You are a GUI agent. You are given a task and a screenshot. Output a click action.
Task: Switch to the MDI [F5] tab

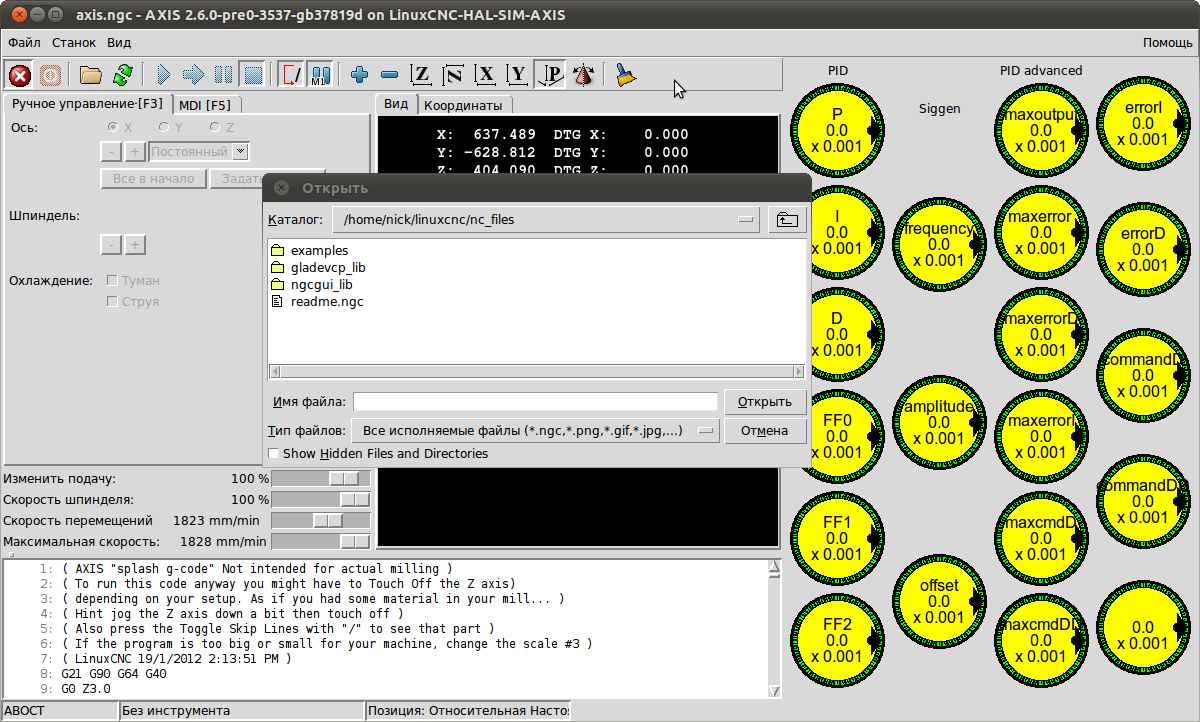tap(205, 104)
